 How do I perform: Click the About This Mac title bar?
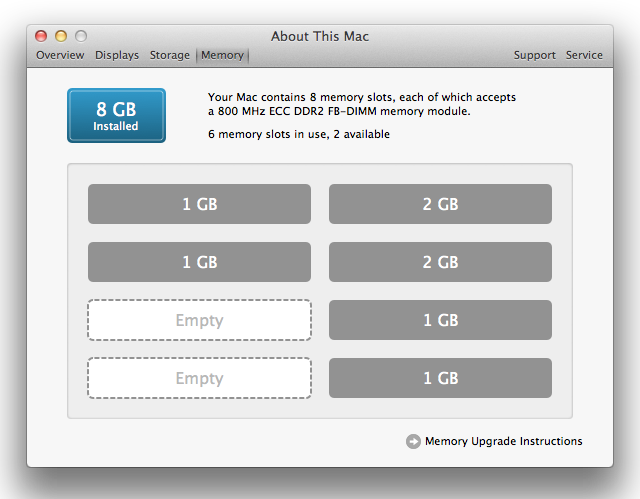tap(320, 36)
